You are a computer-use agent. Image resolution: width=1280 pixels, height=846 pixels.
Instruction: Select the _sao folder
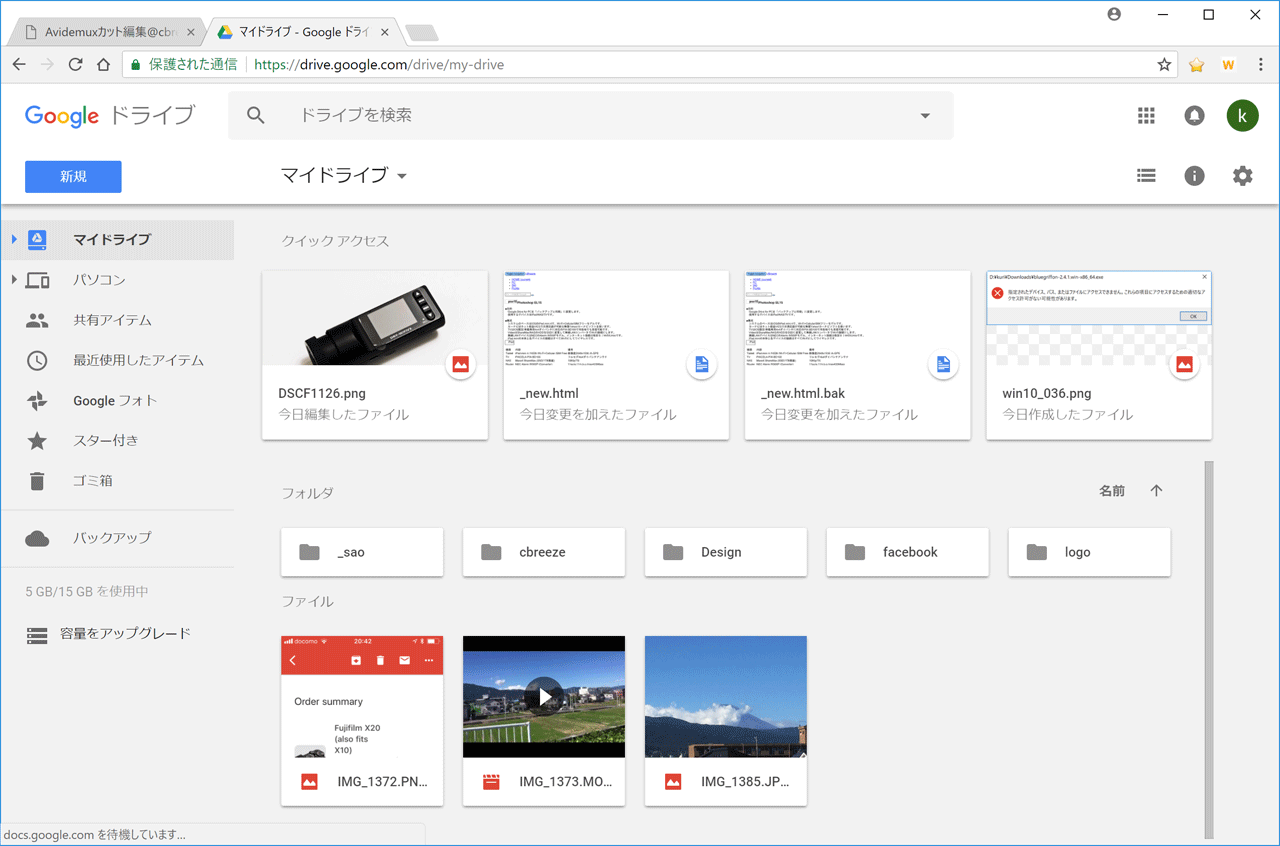[x=362, y=552]
